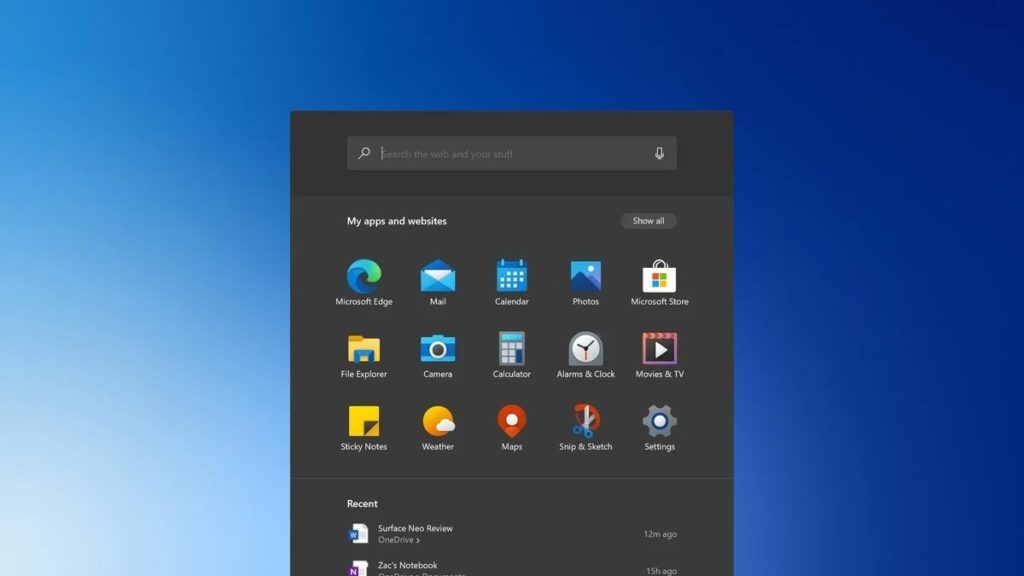Launch the Mail app
Screen dimensions: 1024x576
click(x=438, y=278)
